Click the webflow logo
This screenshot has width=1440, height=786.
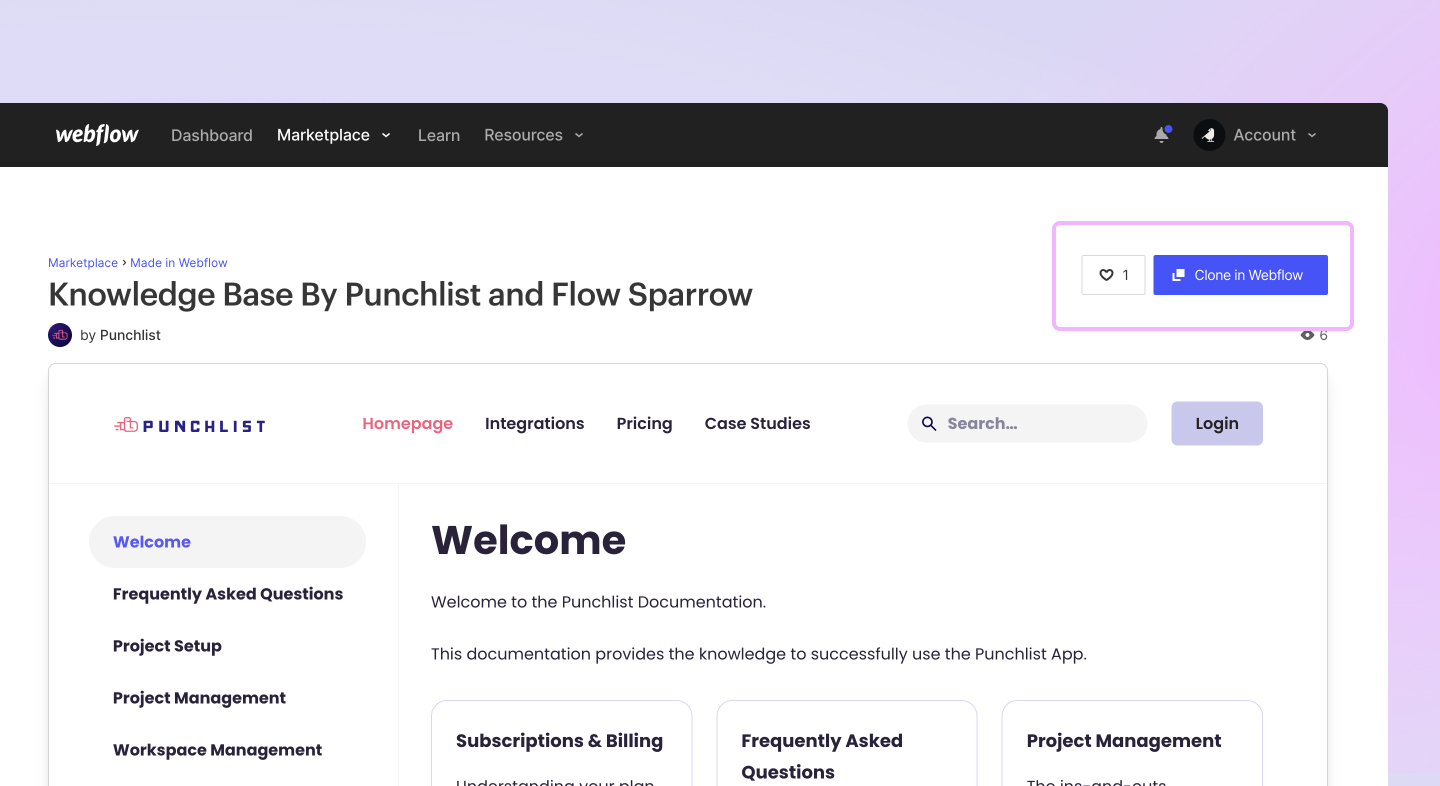96,134
